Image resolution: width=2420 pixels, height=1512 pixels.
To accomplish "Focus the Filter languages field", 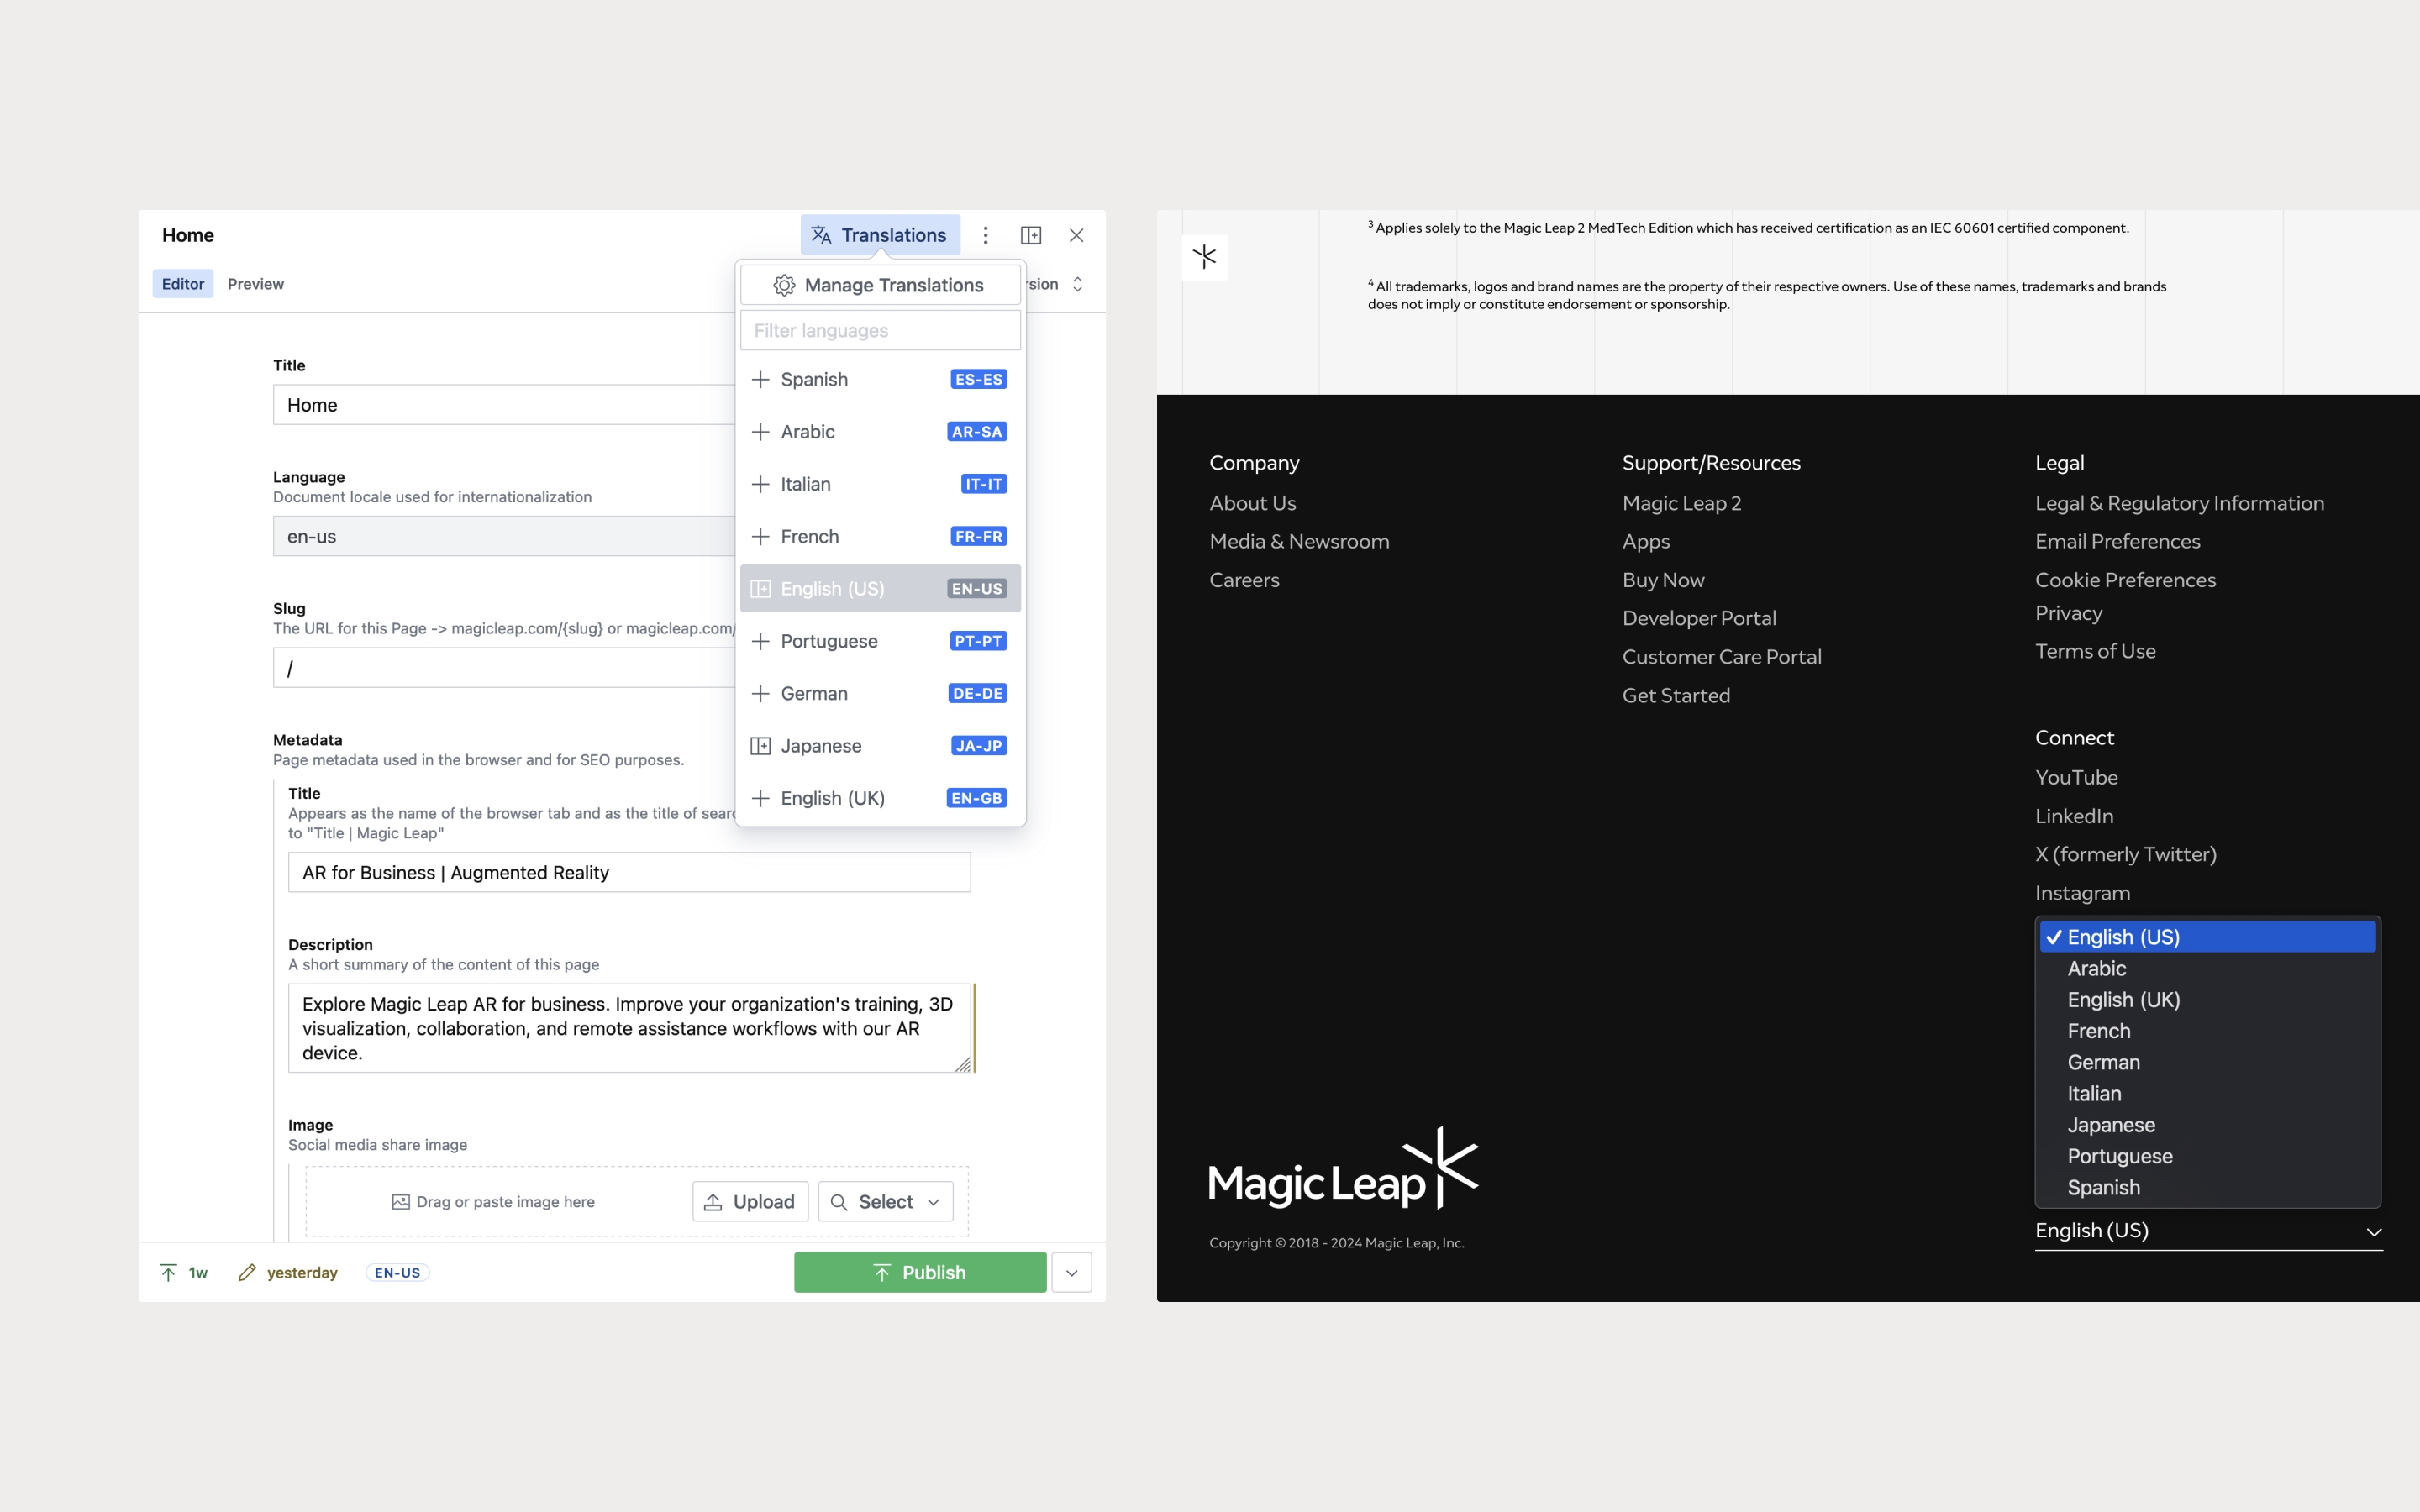I will [880, 330].
